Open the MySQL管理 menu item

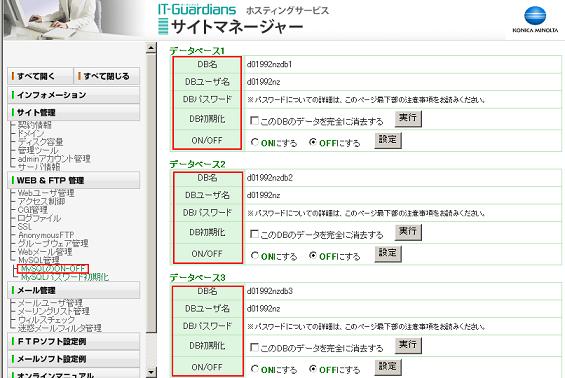(39, 260)
